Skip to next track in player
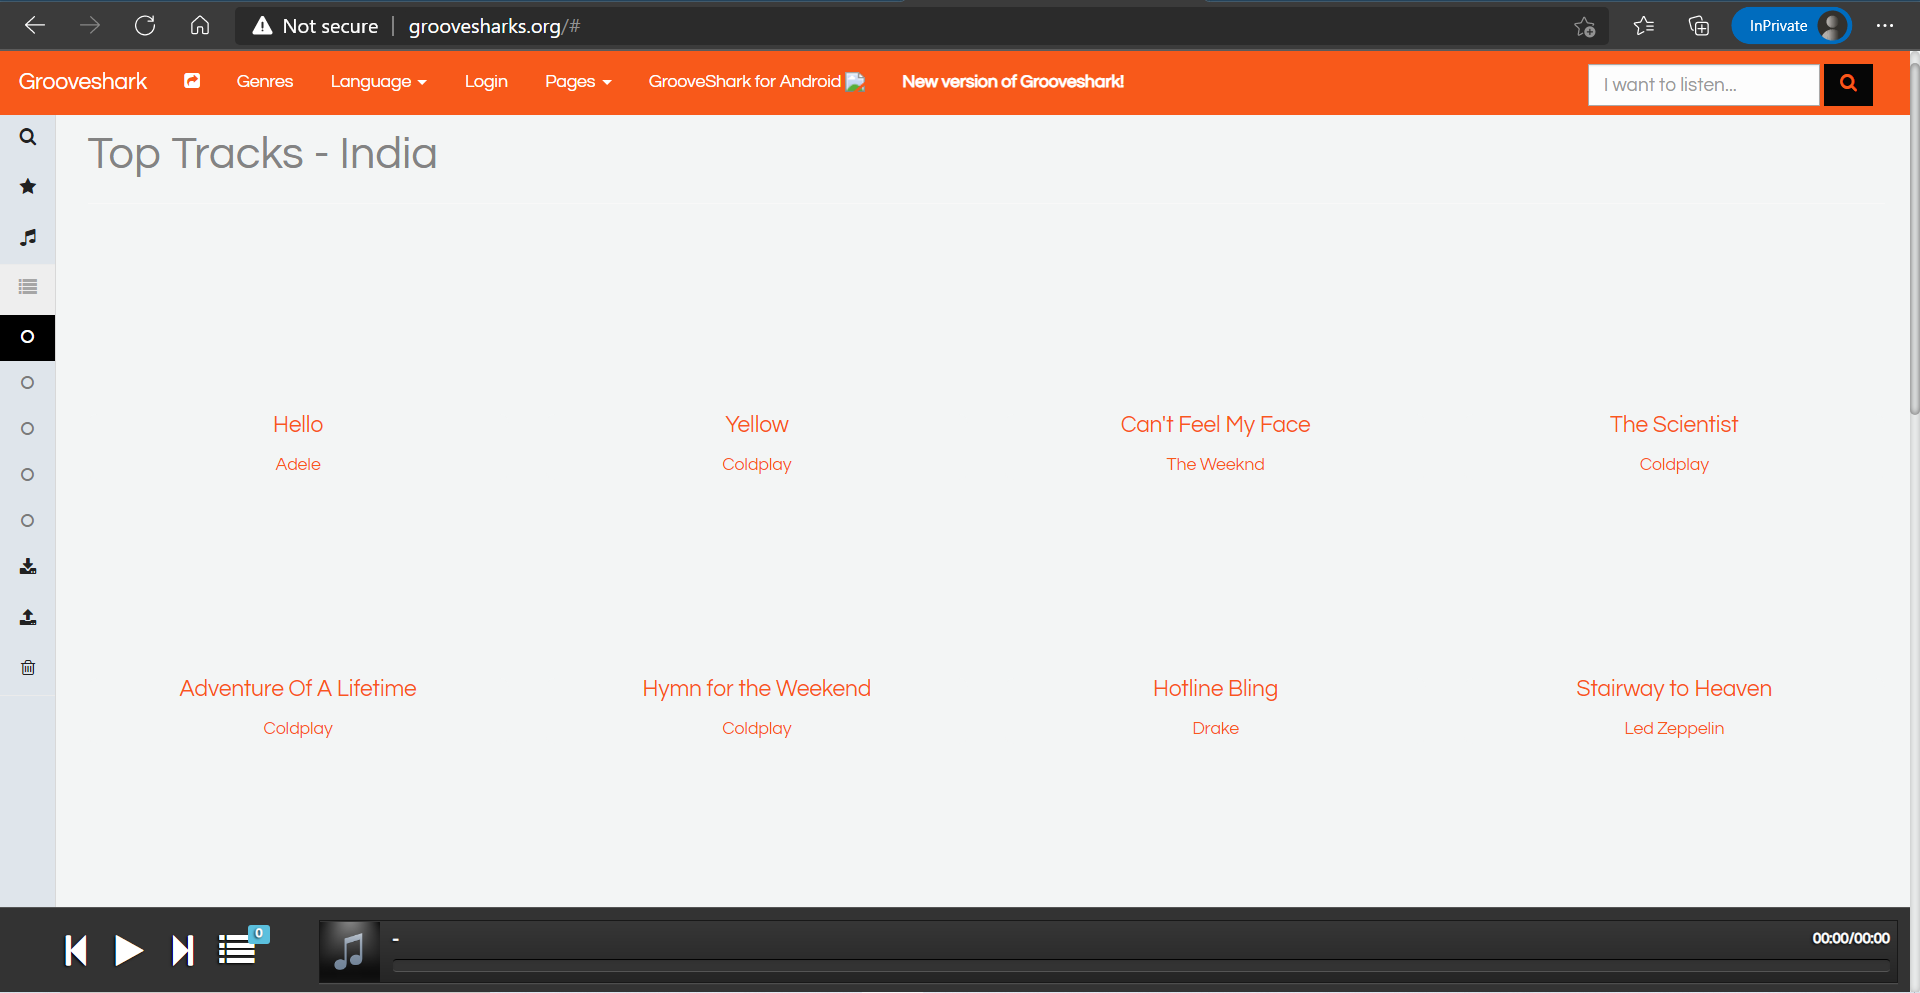Screen dimensions: 1920x993 182,950
